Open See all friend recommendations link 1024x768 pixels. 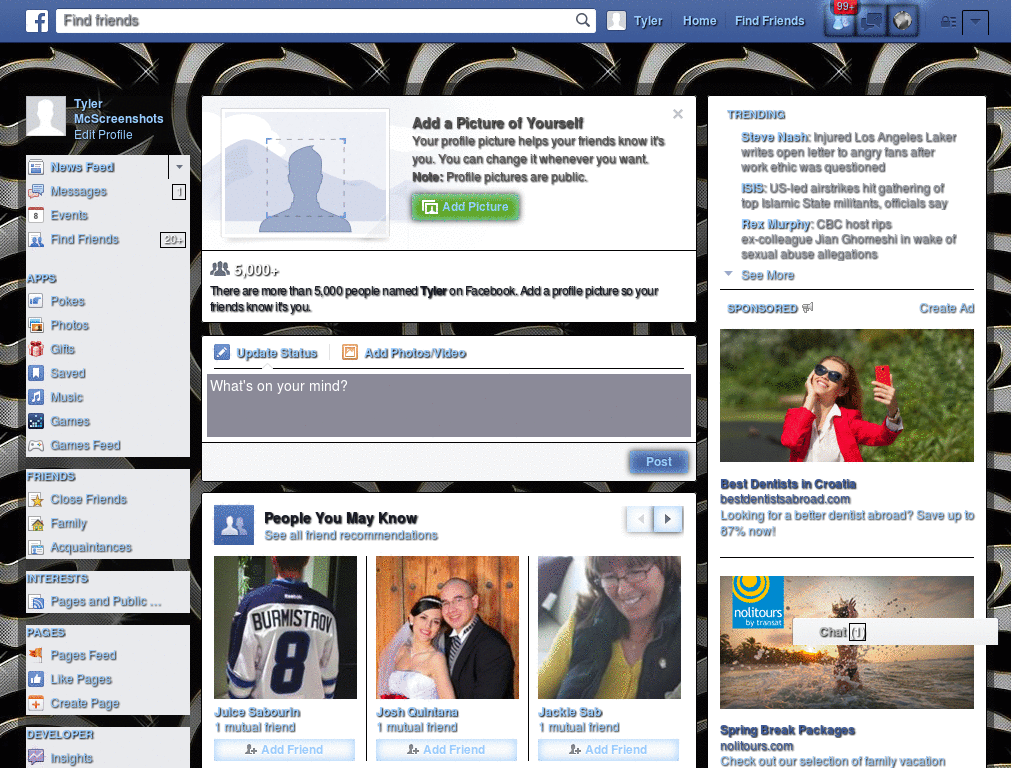(351, 536)
